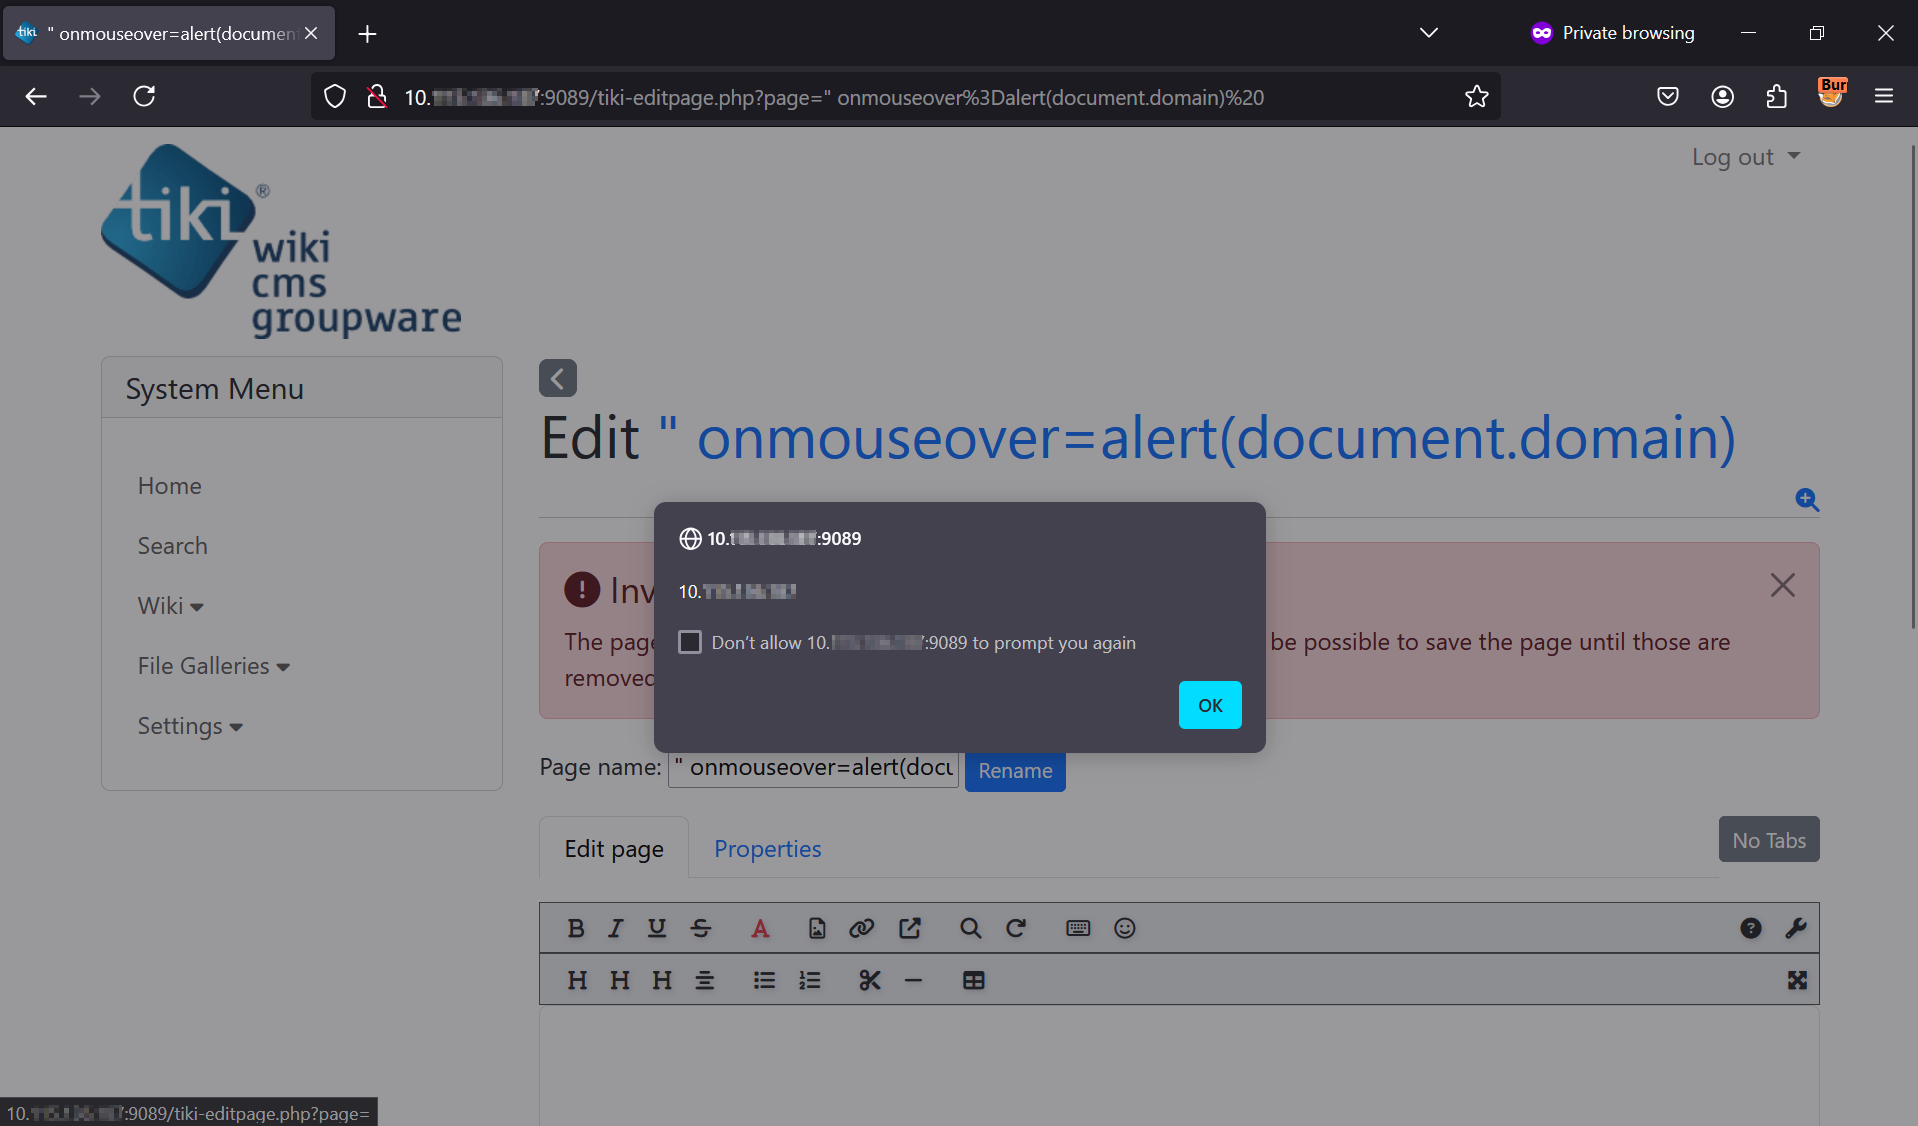Insert page break scissors icon
The height and width of the screenshot is (1126, 1918).
870,980
